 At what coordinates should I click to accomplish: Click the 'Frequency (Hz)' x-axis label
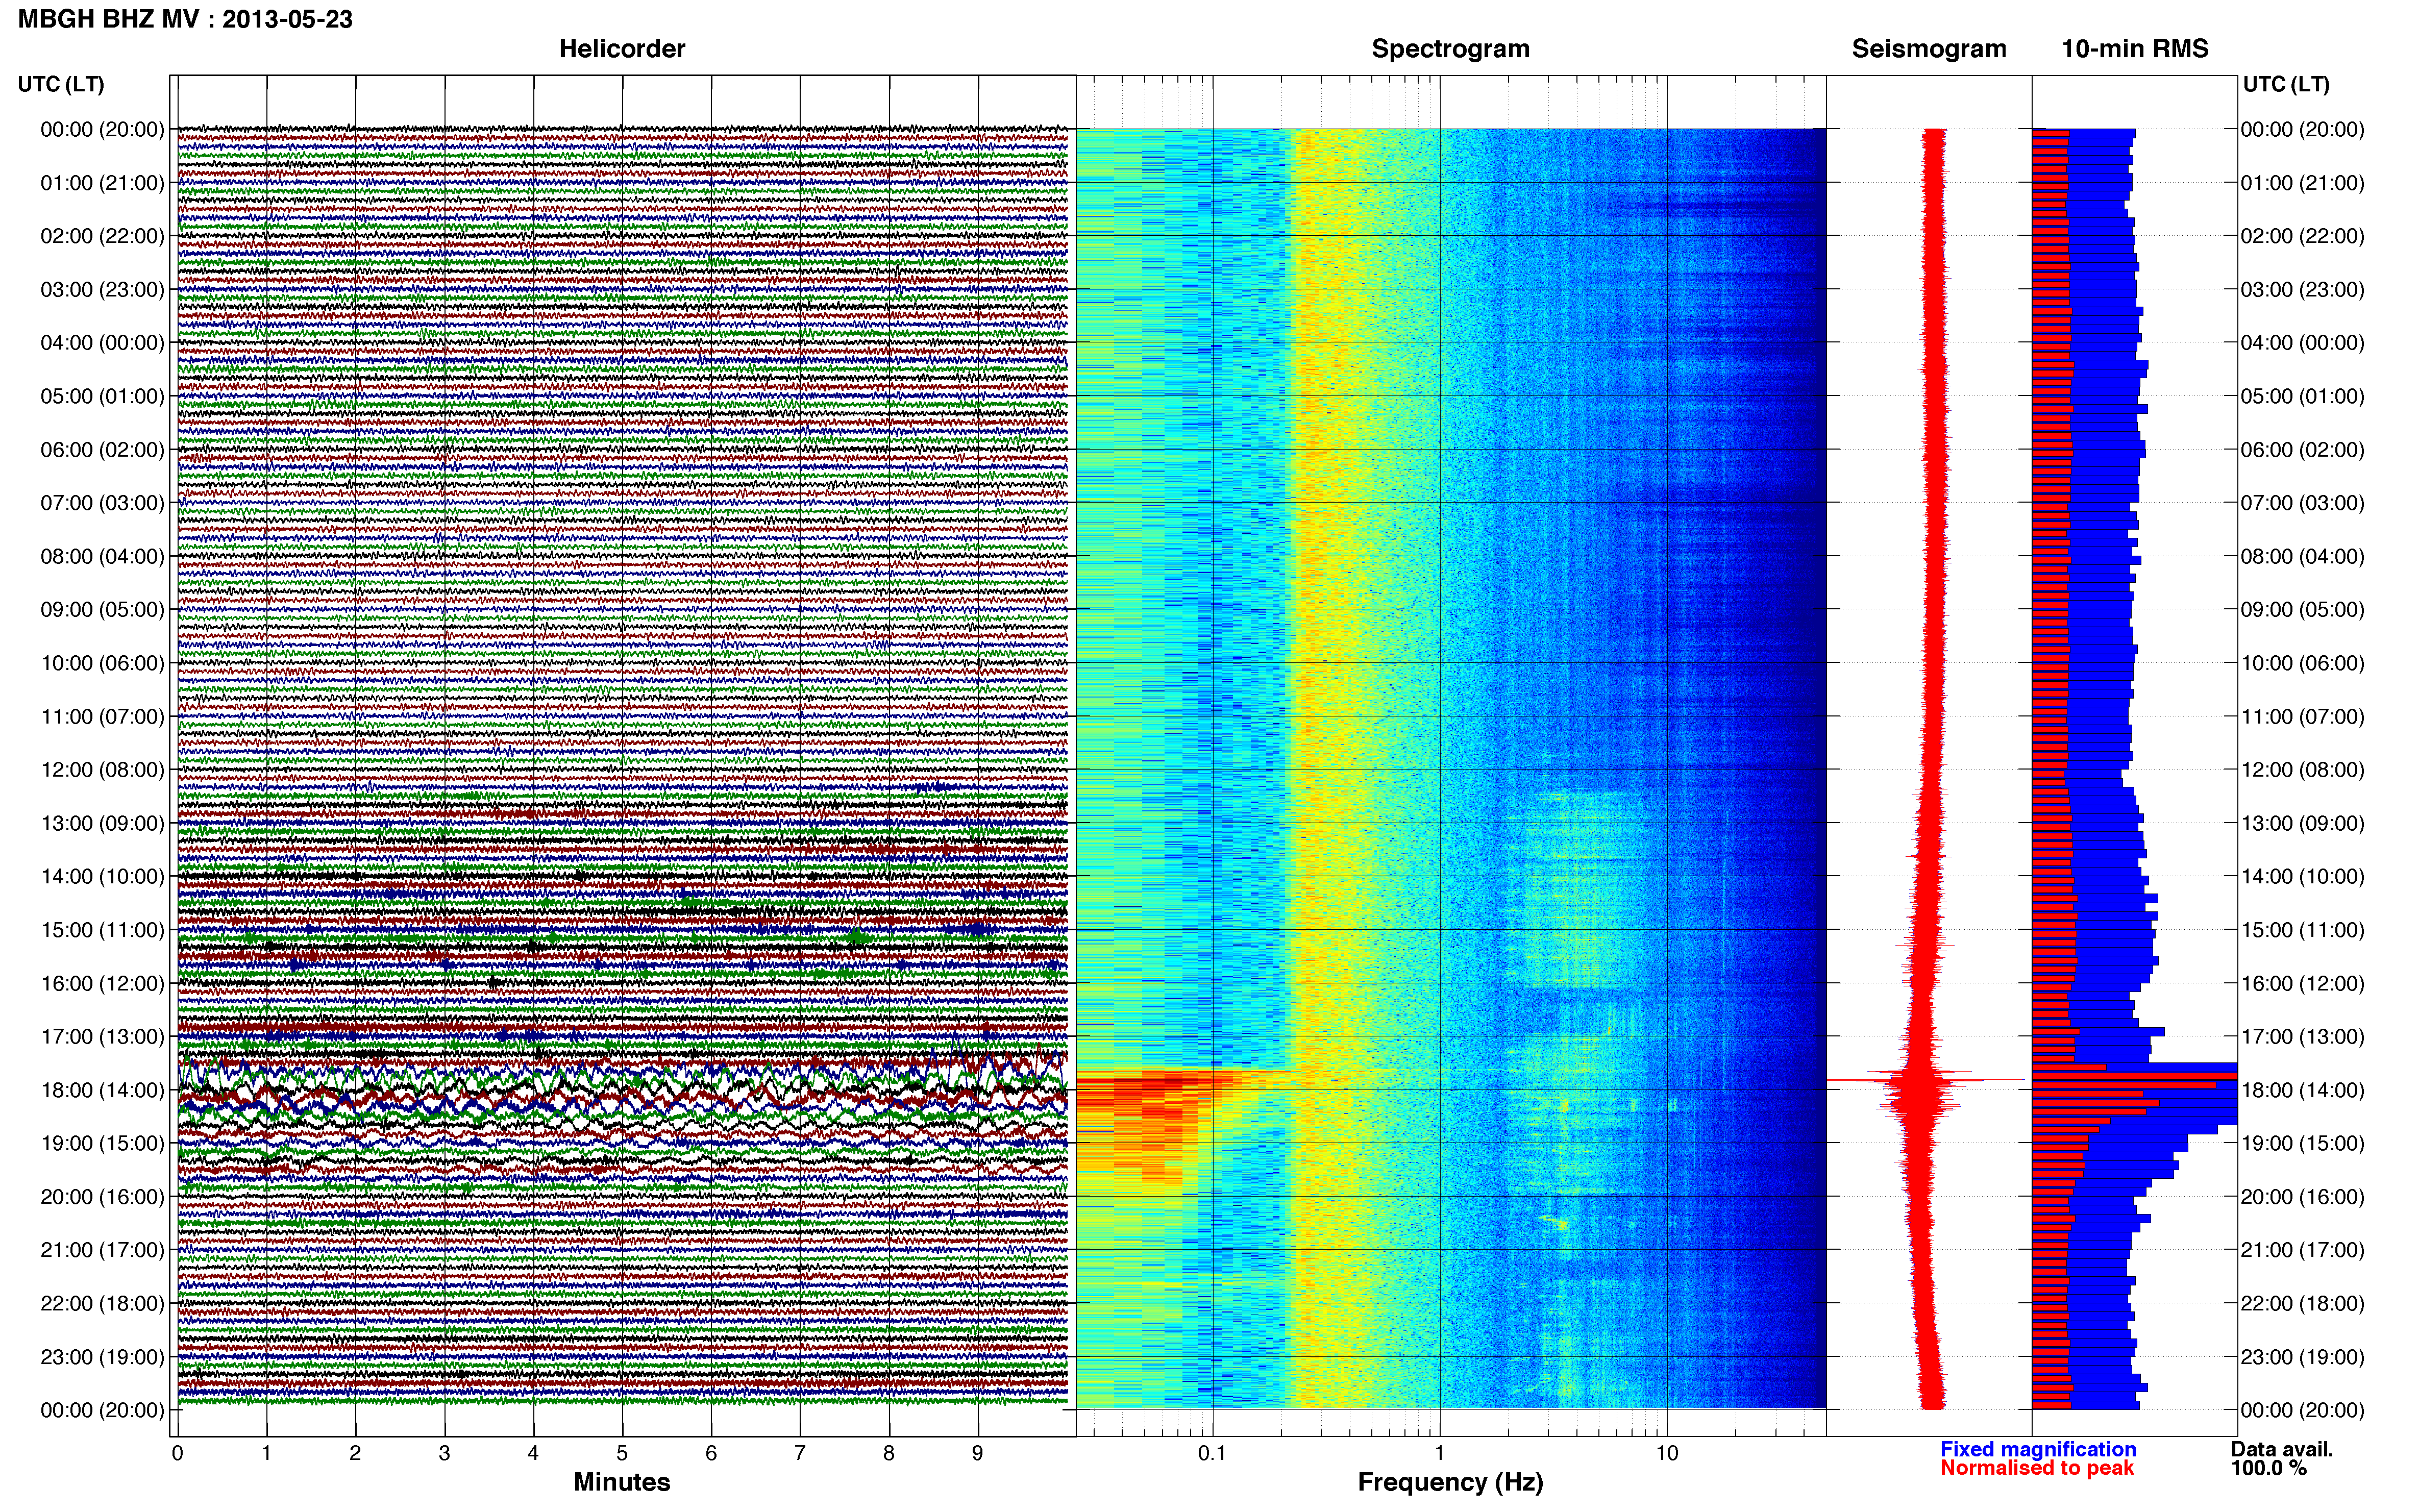point(1450,1482)
